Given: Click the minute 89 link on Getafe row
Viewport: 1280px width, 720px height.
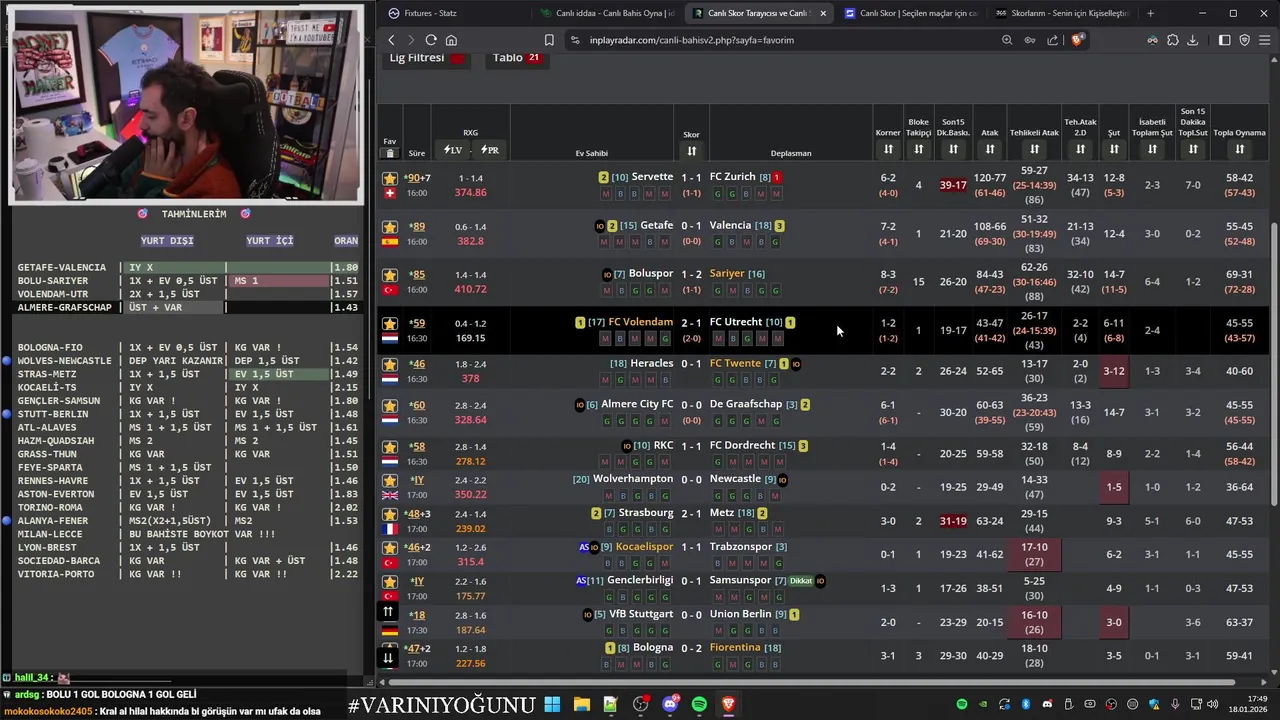Looking at the screenshot, I should [x=418, y=227].
